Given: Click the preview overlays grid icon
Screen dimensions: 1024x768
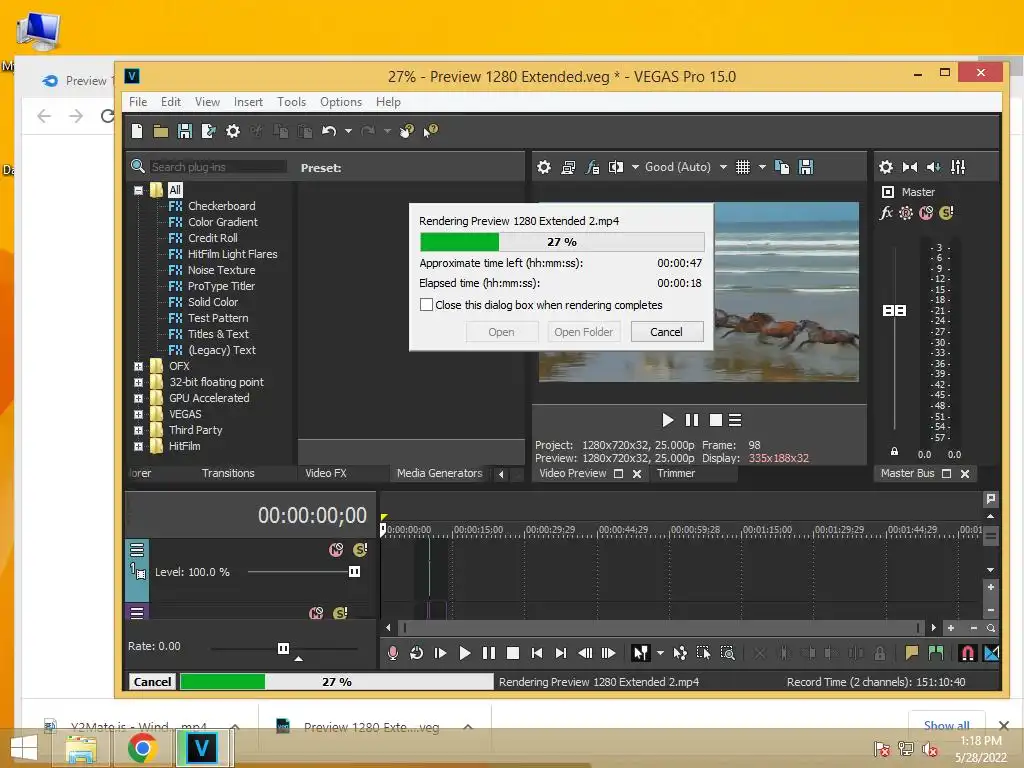Looking at the screenshot, I should click(x=743, y=167).
